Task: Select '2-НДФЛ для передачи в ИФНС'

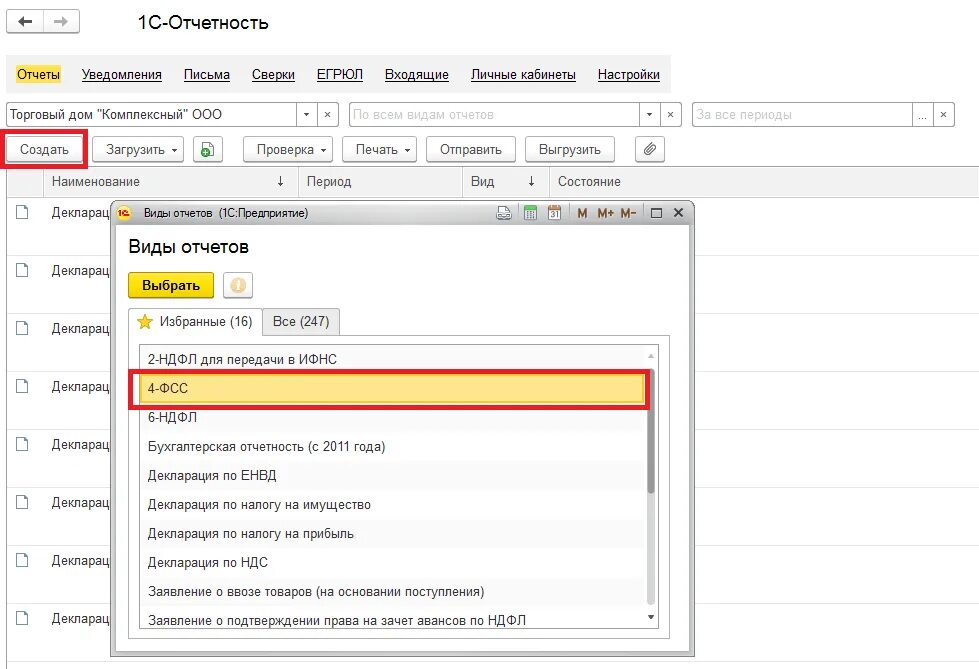Action: coord(392,359)
